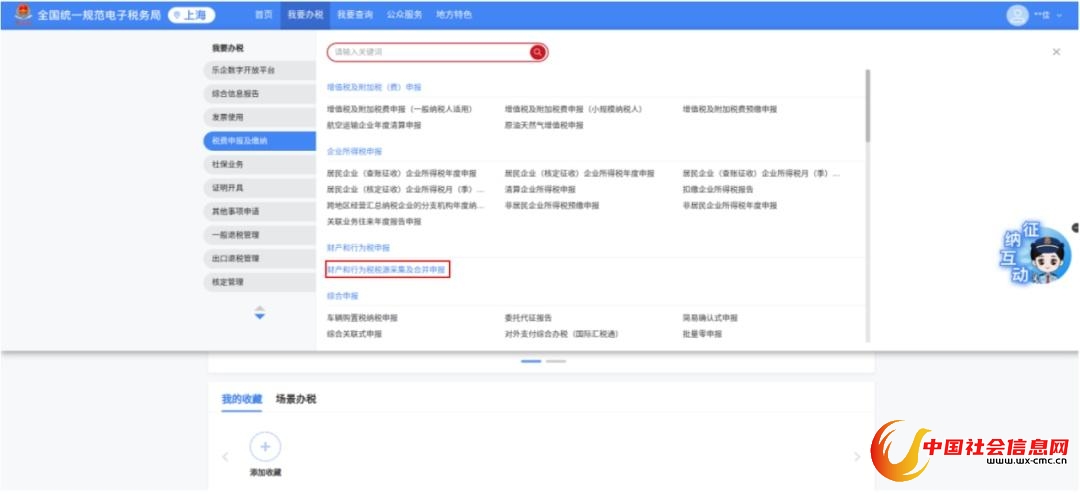Open 增值税及附加税费申报（一般纳税人适用）
Image resolution: width=1080 pixels, height=494 pixels.
(x=399, y=109)
